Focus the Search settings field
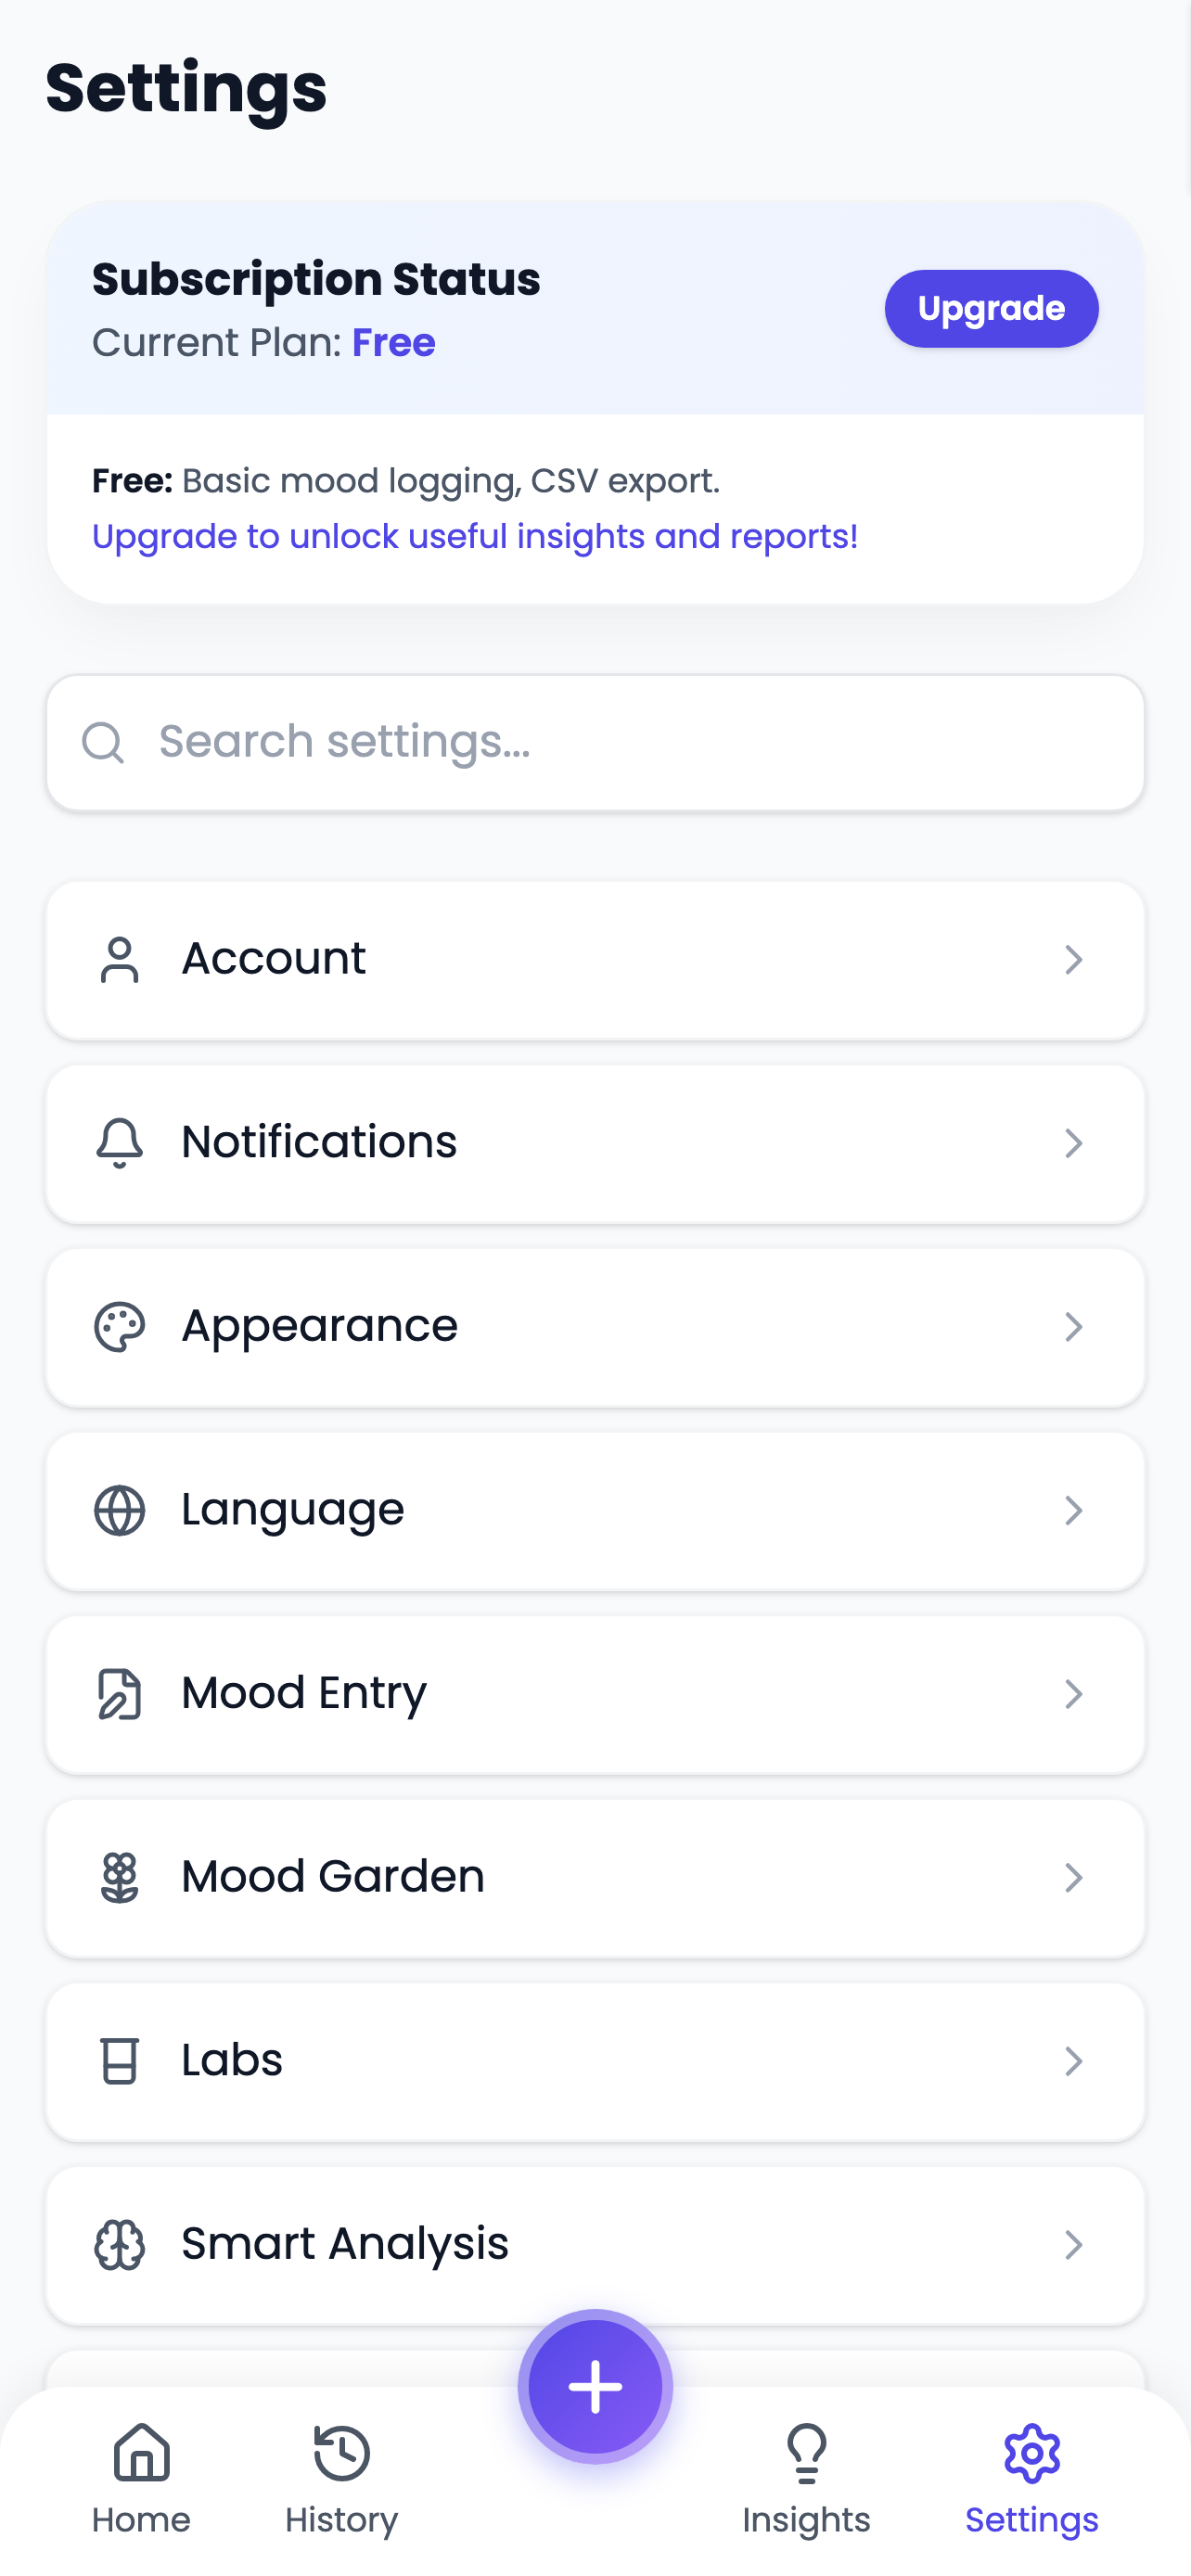 (595, 743)
